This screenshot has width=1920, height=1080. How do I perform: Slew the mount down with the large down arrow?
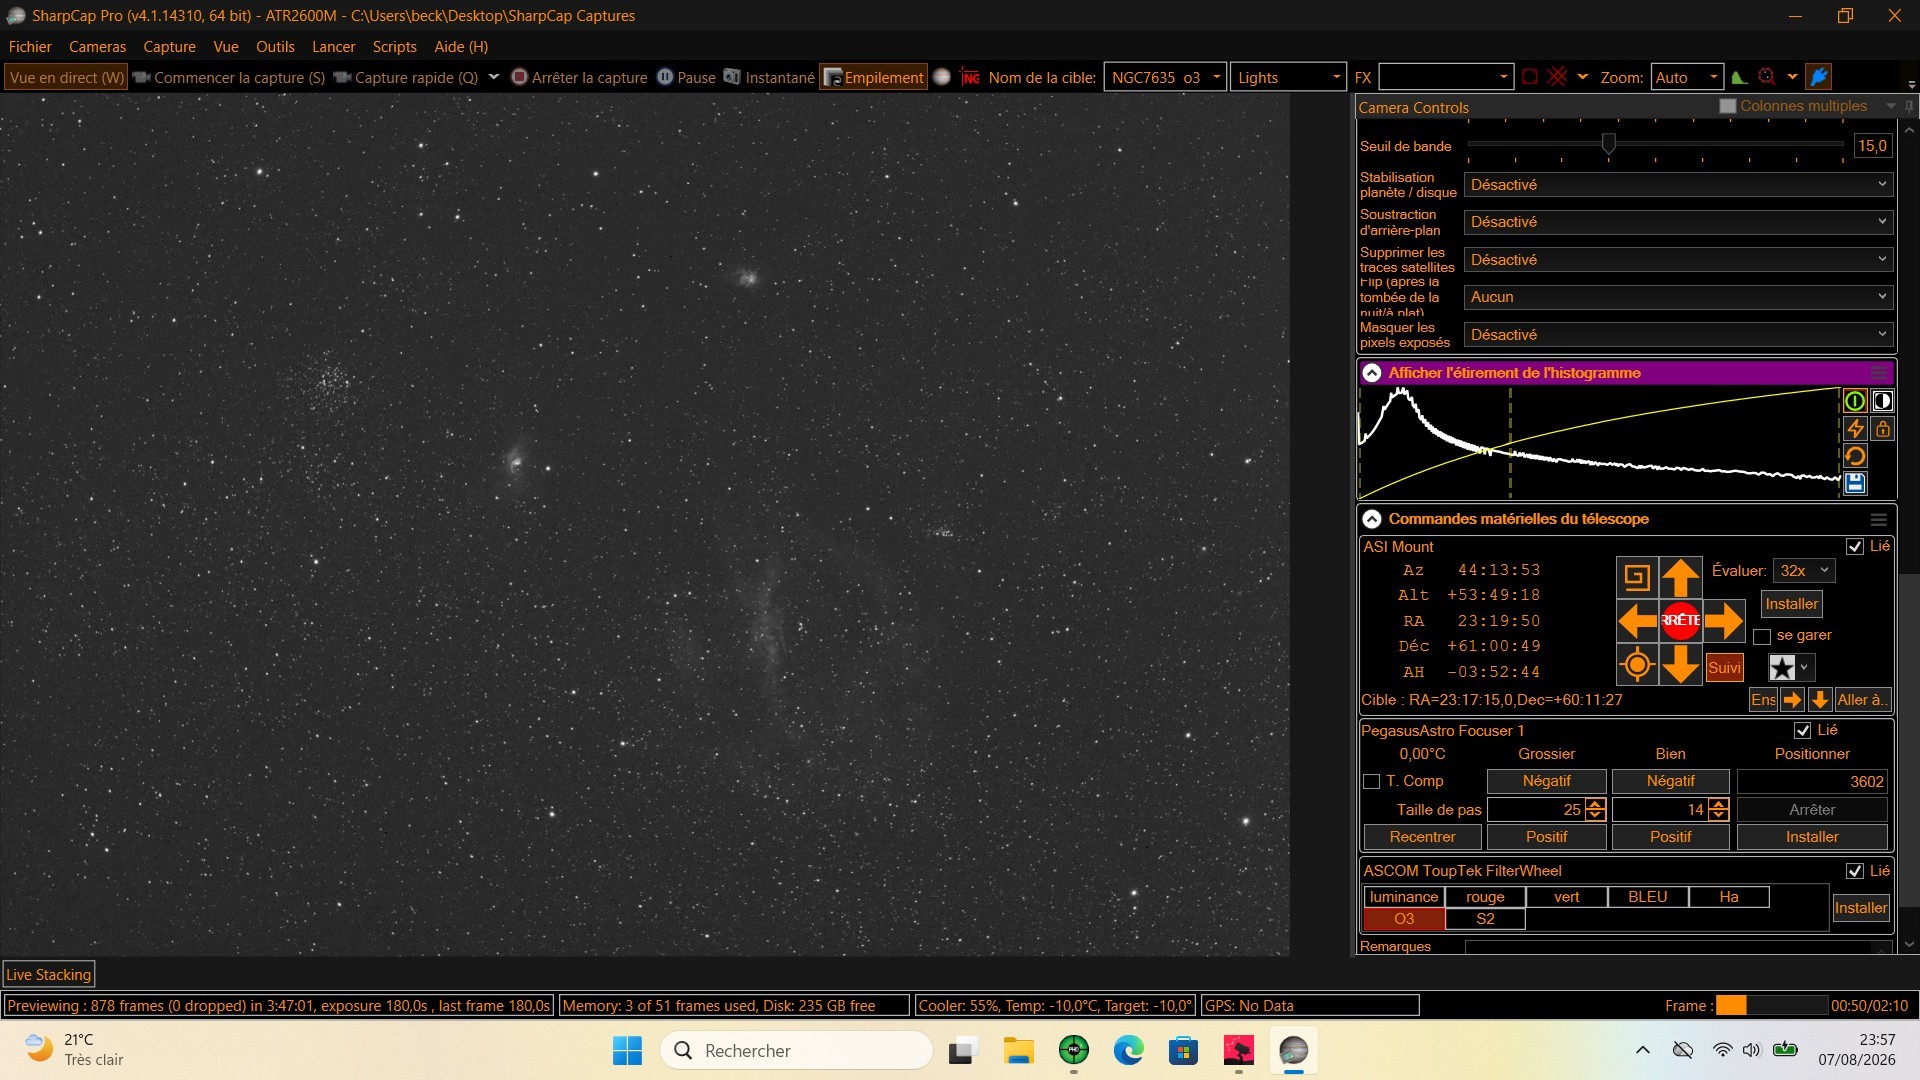(x=1681, y=665)
